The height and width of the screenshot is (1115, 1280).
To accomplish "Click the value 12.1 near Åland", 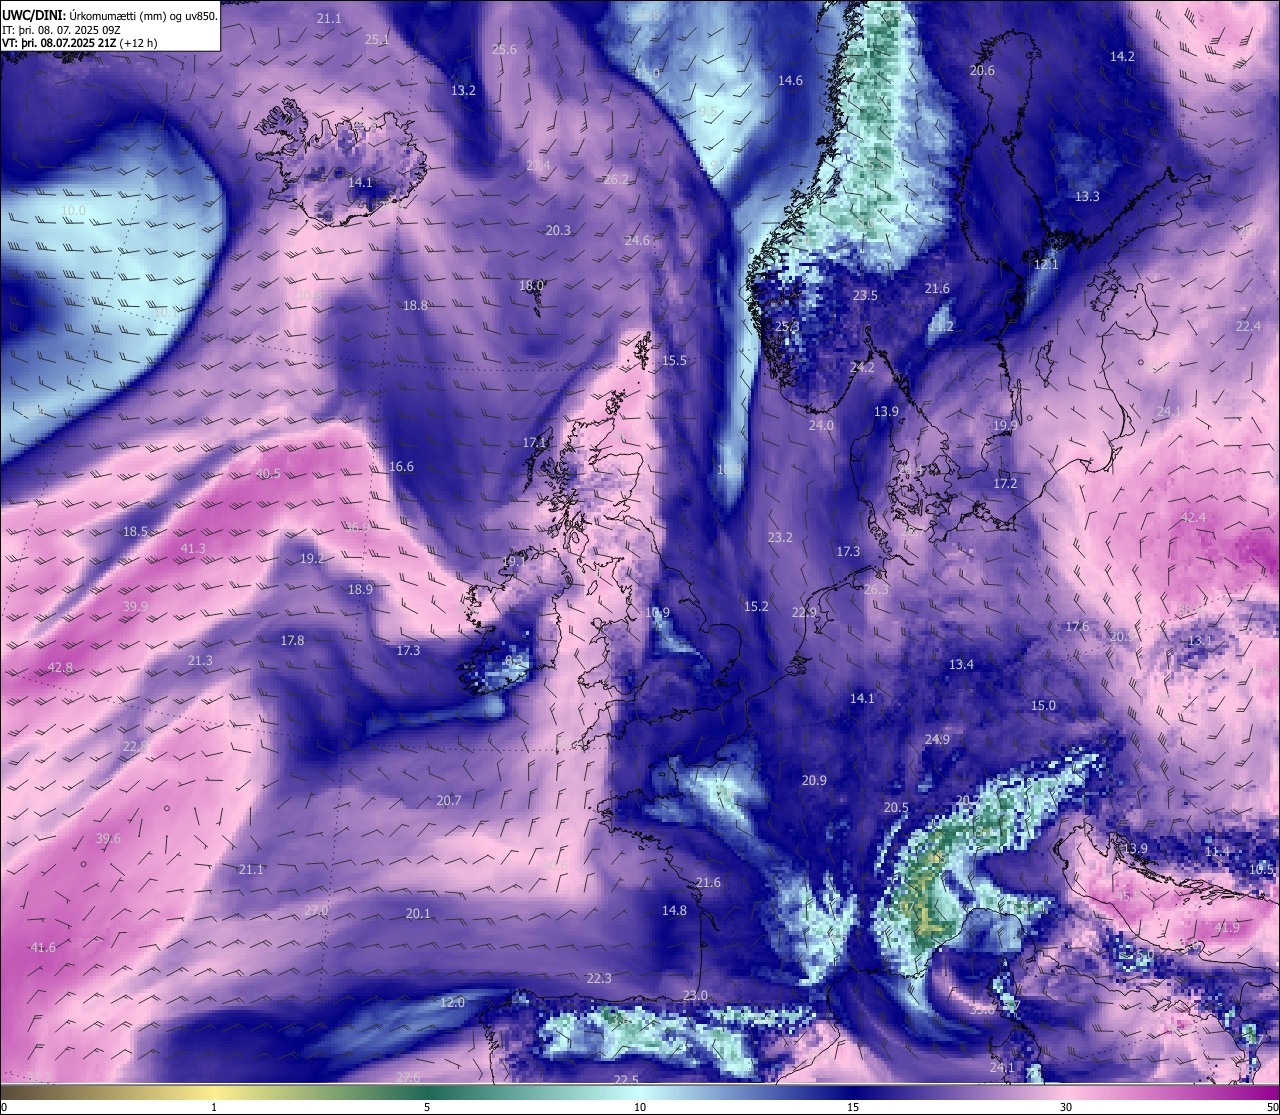I will tap(1045, 265).
